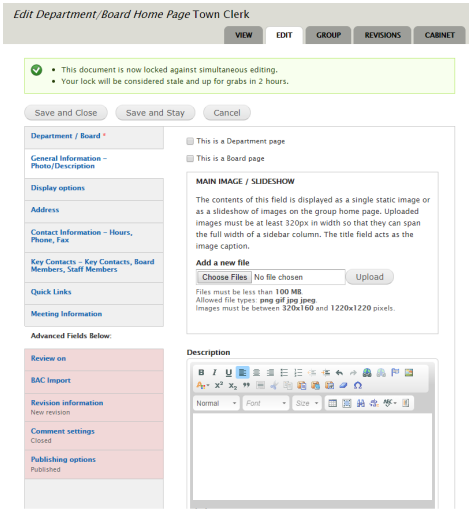Open General Information – Photo/Description tab

point(94,163)
